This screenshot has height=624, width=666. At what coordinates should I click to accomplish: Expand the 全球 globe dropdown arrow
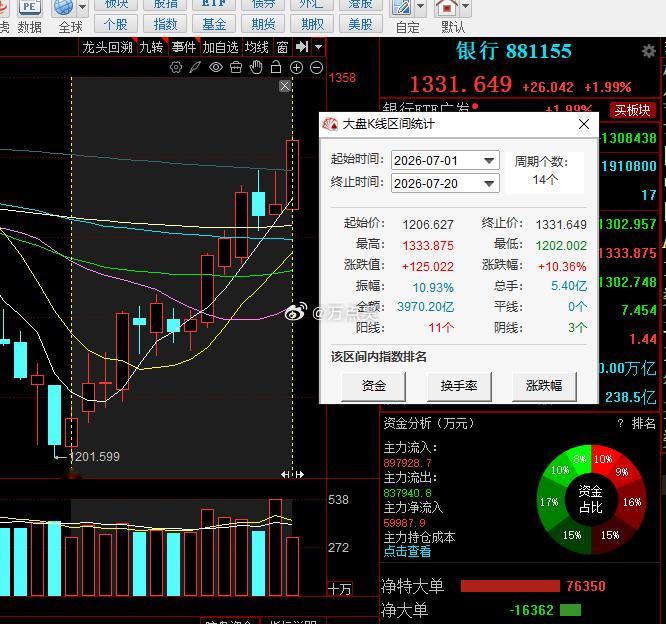(82, 7)
